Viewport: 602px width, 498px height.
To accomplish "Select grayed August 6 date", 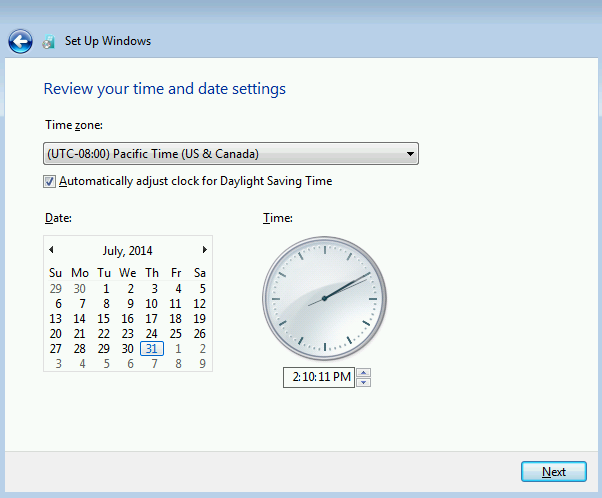I will coord(131,364).
